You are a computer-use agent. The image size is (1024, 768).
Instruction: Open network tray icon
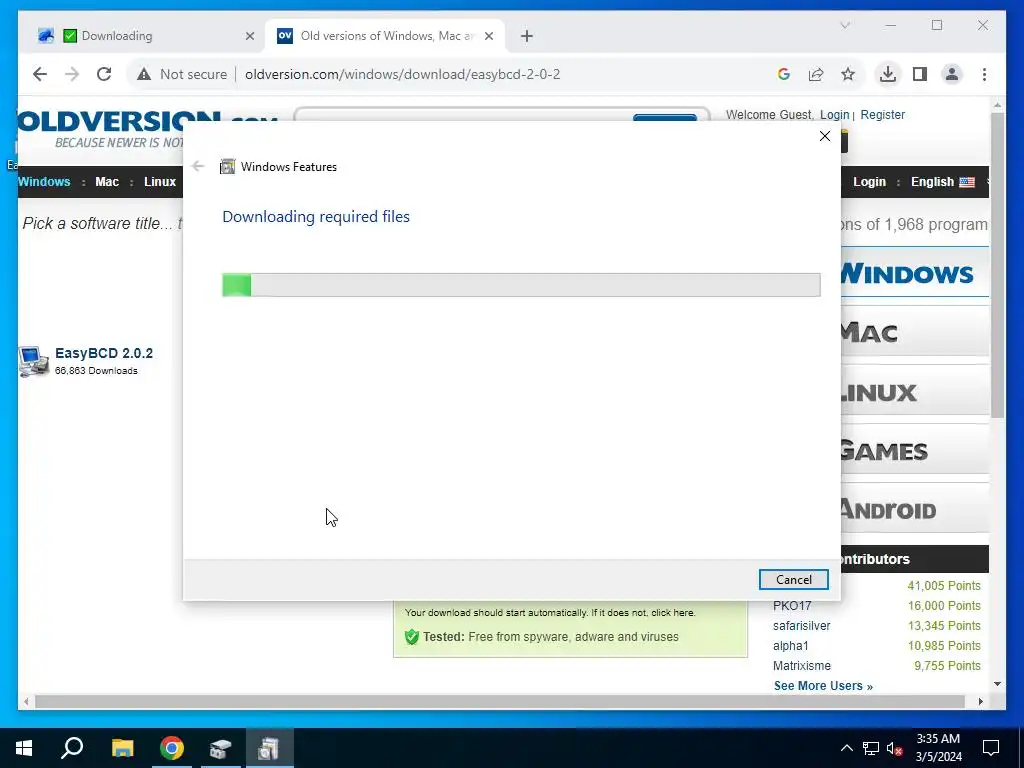871,748
